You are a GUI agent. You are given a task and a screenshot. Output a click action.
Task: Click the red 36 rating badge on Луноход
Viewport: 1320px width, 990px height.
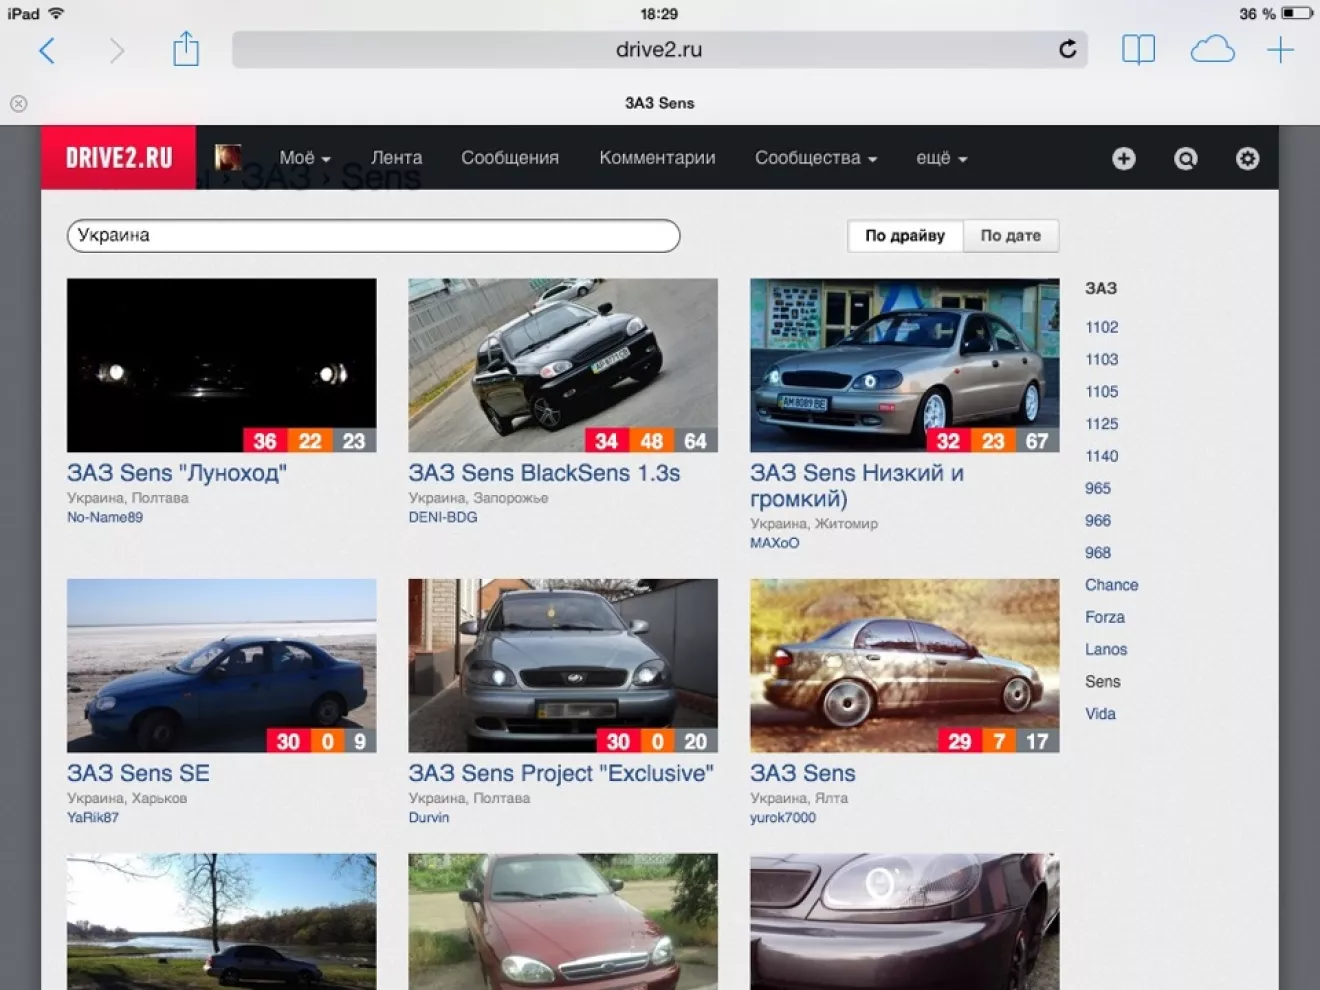tap(265, 440)
